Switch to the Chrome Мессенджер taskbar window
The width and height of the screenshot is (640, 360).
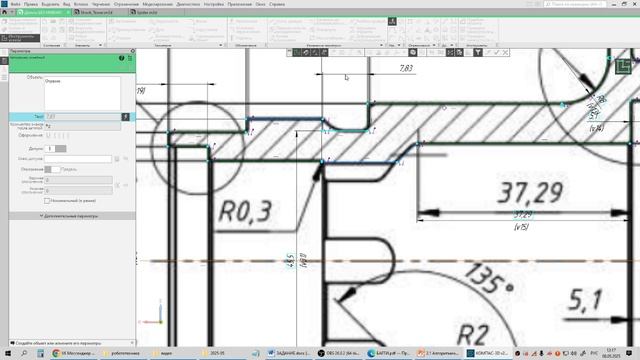click(73, 353)
